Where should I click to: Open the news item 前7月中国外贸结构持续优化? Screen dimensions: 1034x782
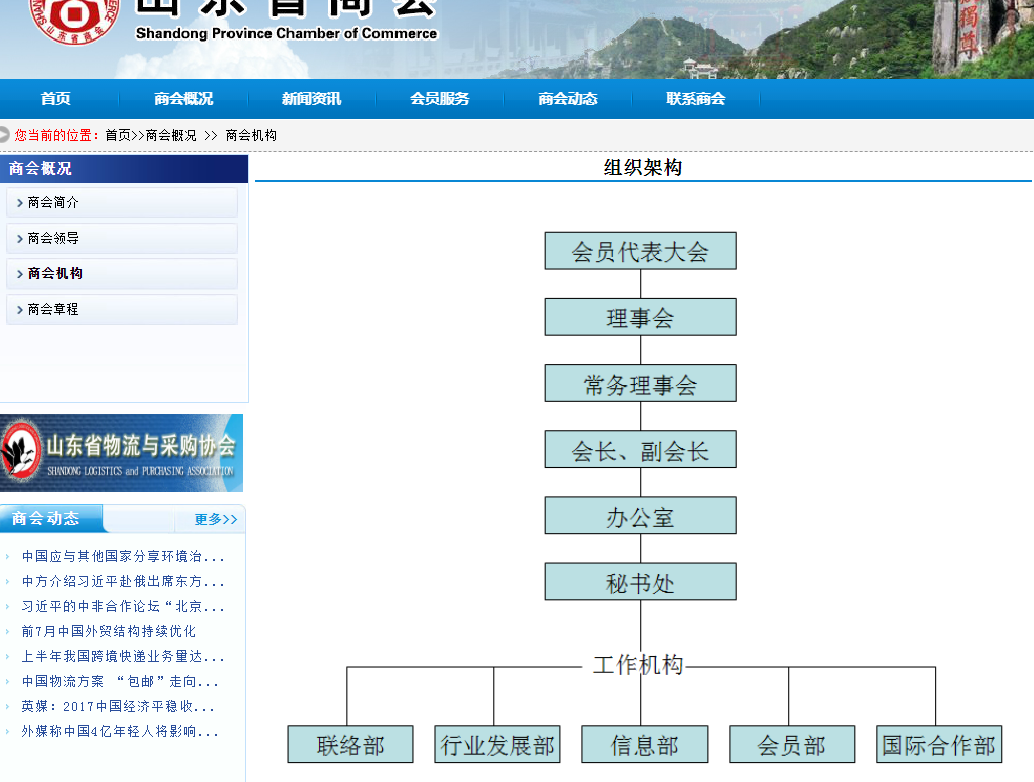pyautogui.click(x=108, y=631)
